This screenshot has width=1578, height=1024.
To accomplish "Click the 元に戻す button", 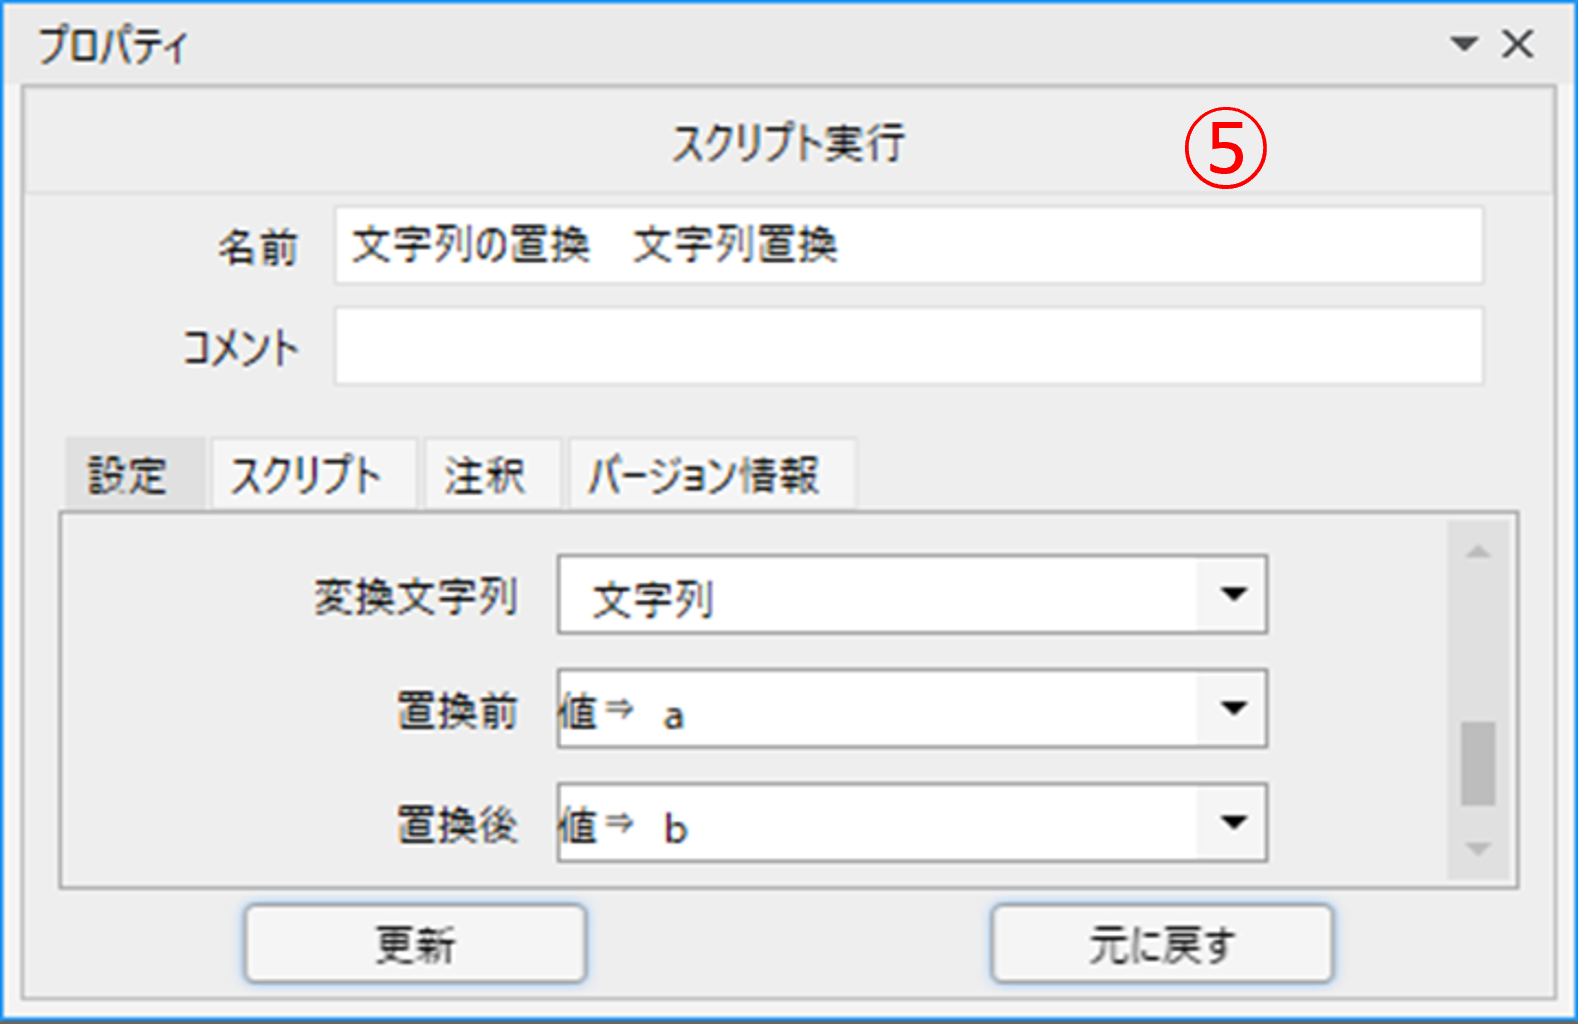I will [1162, 944].
